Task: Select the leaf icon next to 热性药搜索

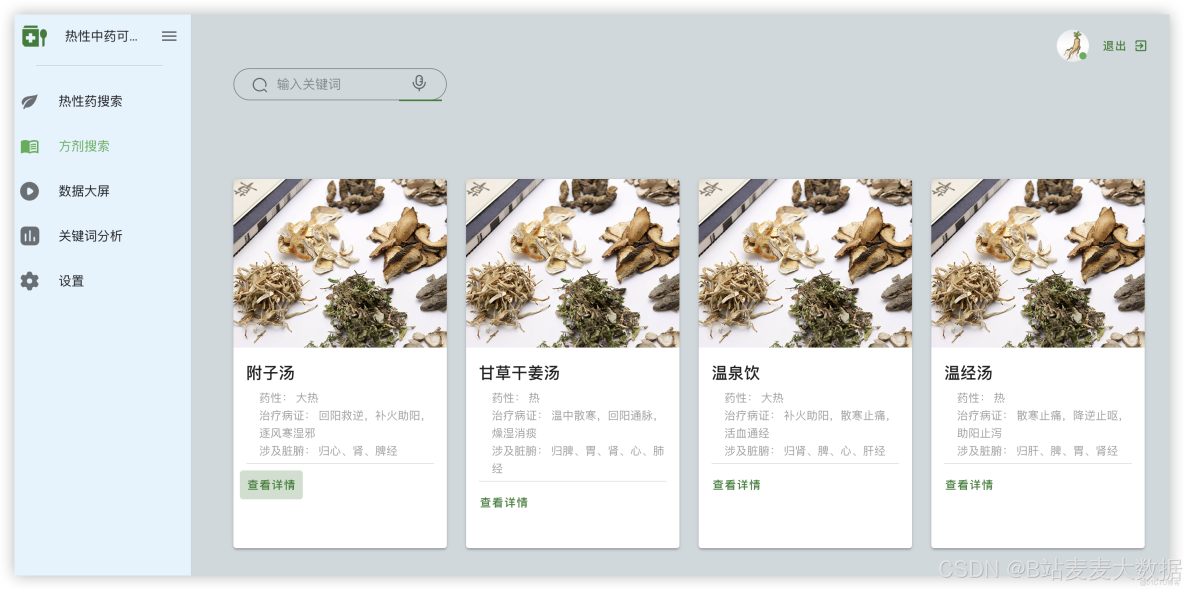Action: (x=29, y=100)
